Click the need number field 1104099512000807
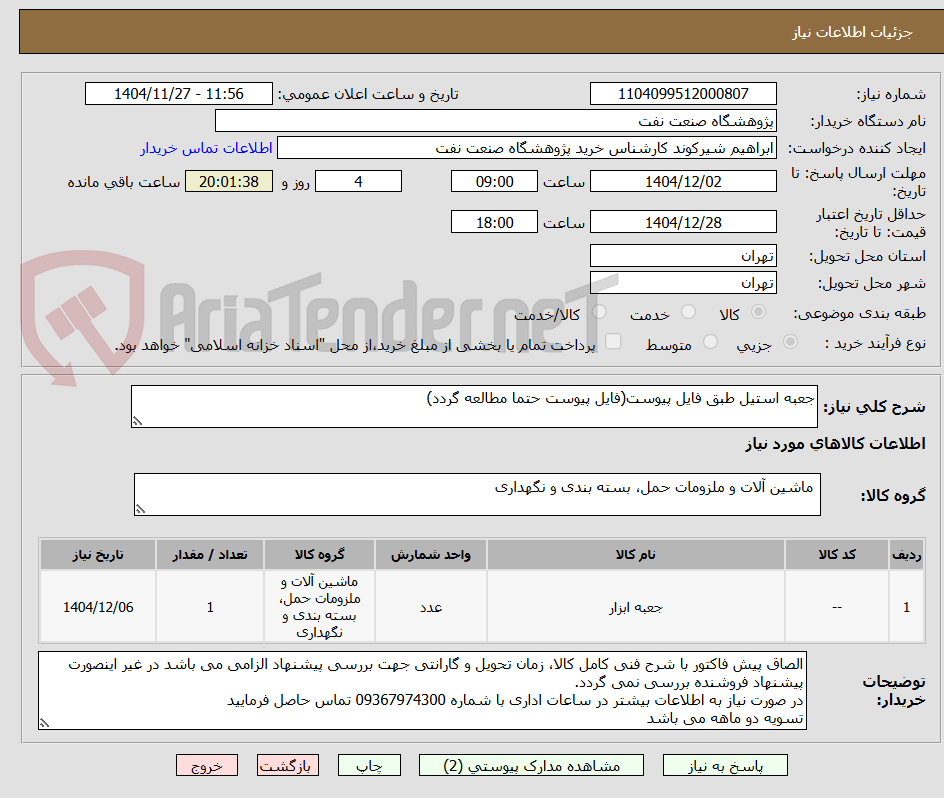Screen dimensions: 944x798 point(683,94)
